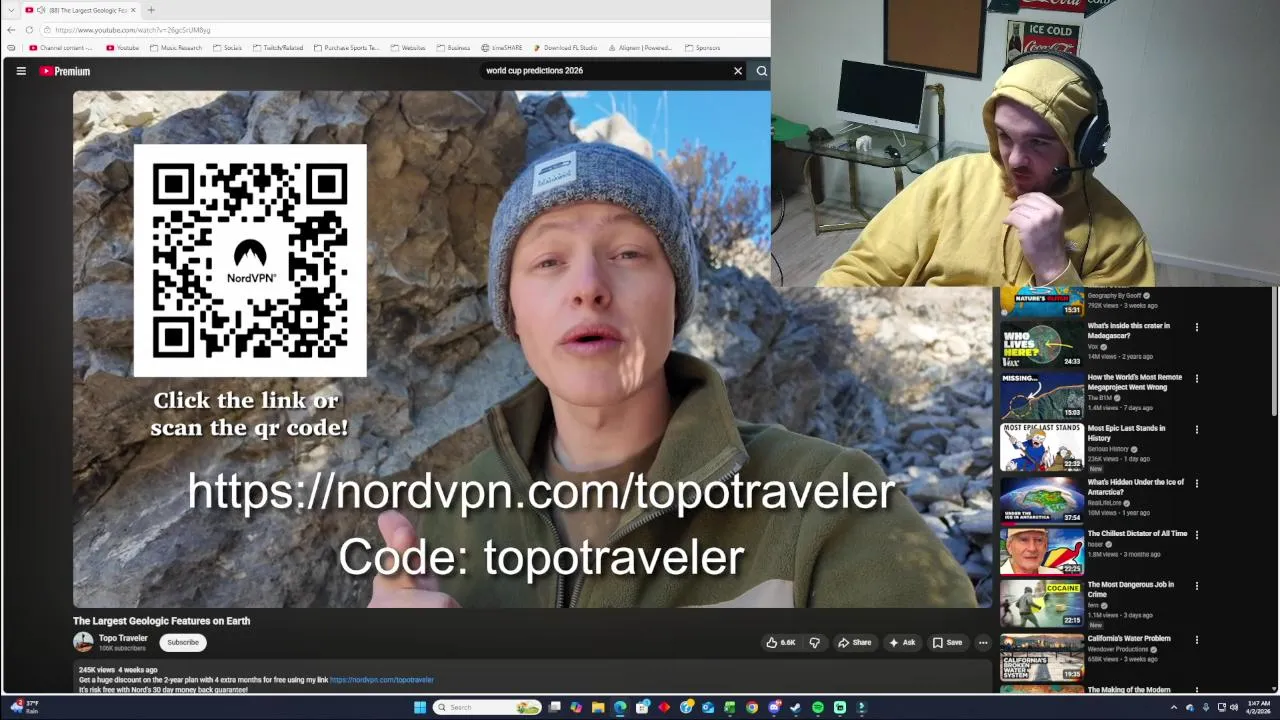Open the 'Topo Traveler' channel name link
The height and width of the screenshot is (720, 1280).
(x=123, y=638)
